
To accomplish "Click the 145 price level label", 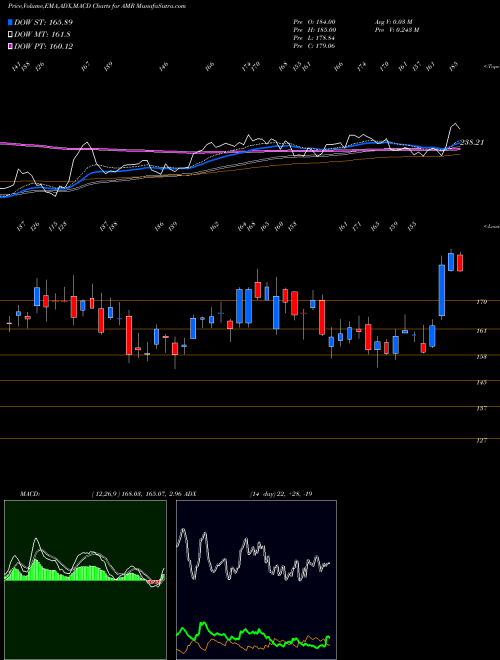I will [x=482, y=382].
